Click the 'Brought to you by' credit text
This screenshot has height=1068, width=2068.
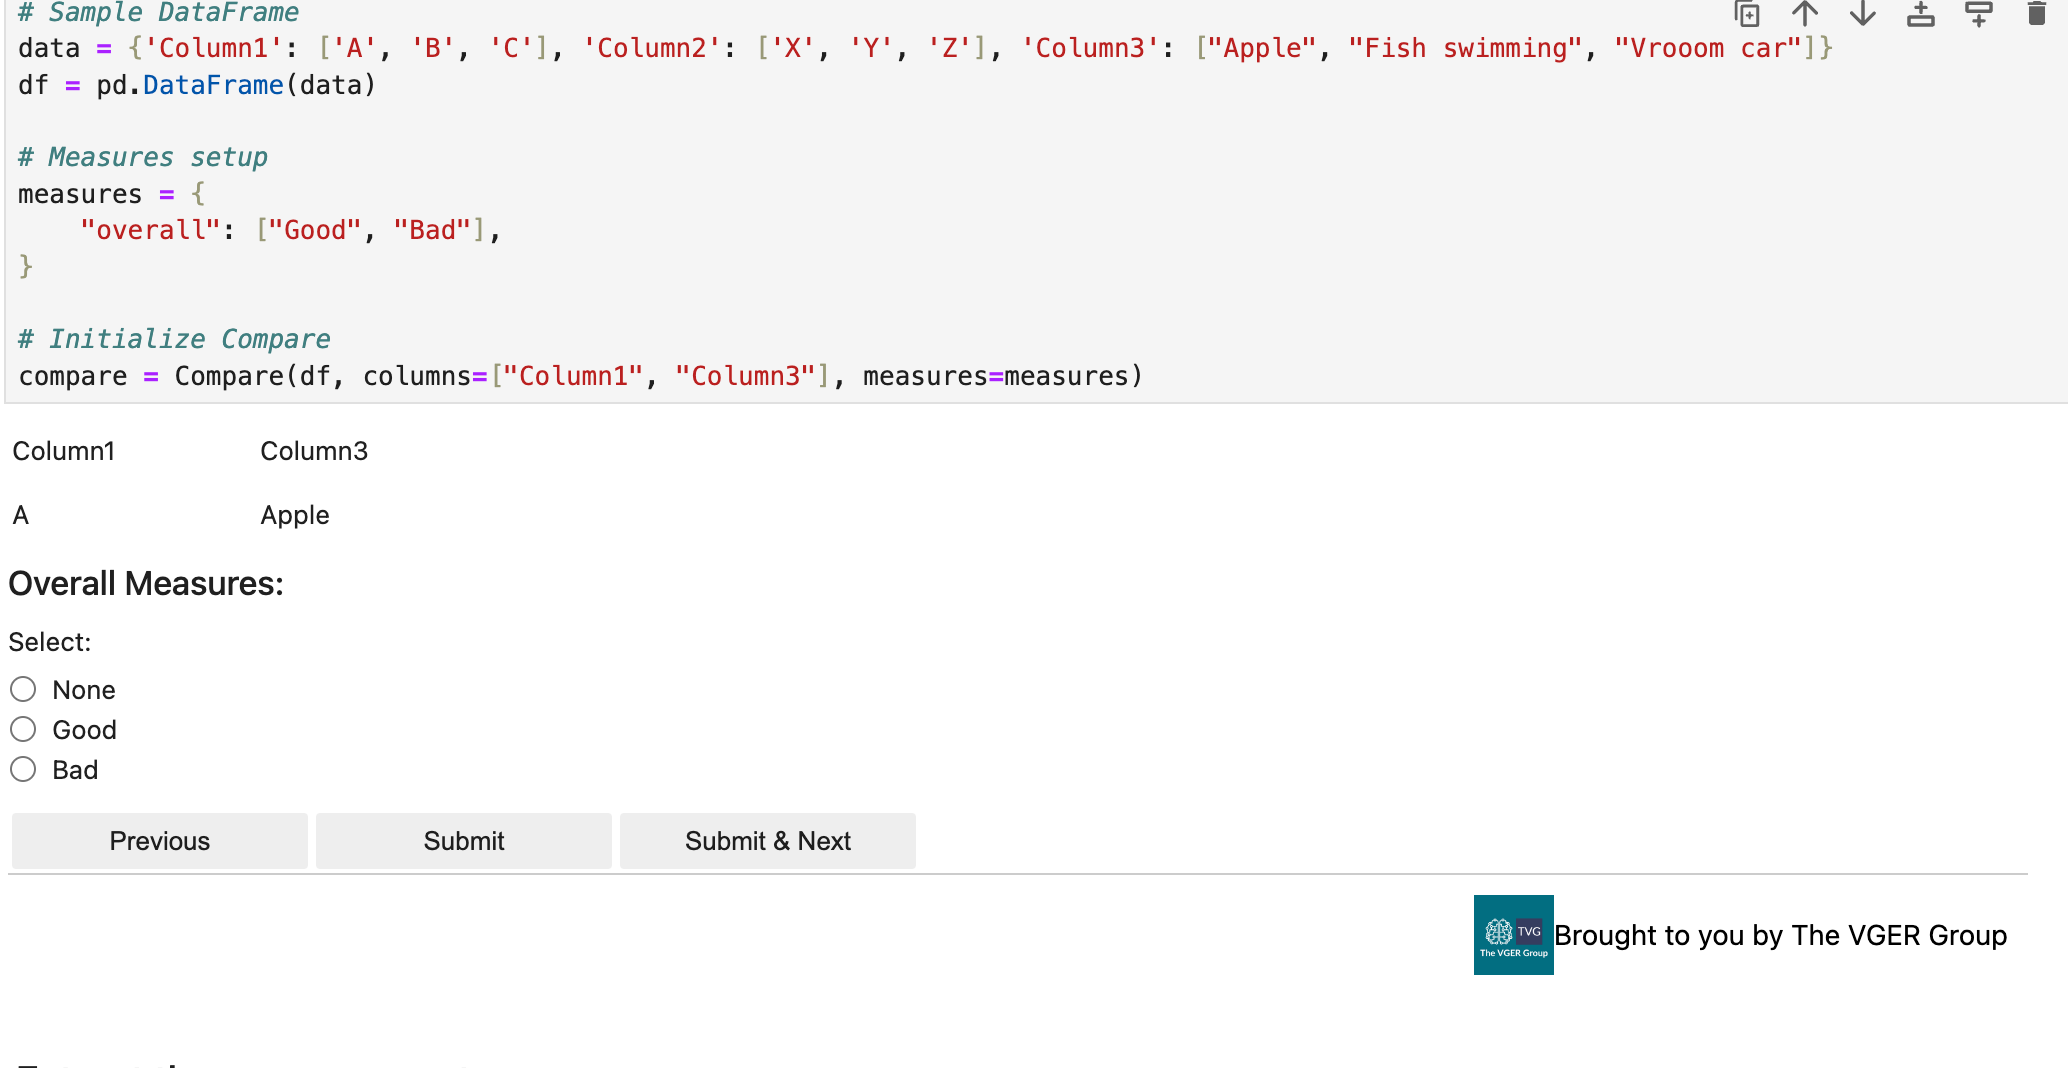(1780, 935)
